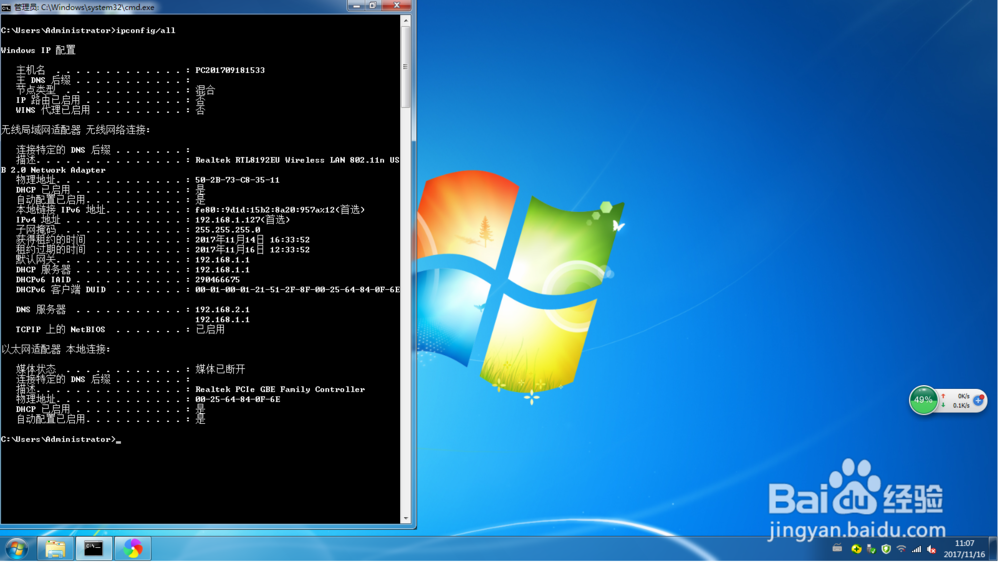Open the clock showing 11:07
This screenshot has width=1000, height=564.
[x=966, y=550]
